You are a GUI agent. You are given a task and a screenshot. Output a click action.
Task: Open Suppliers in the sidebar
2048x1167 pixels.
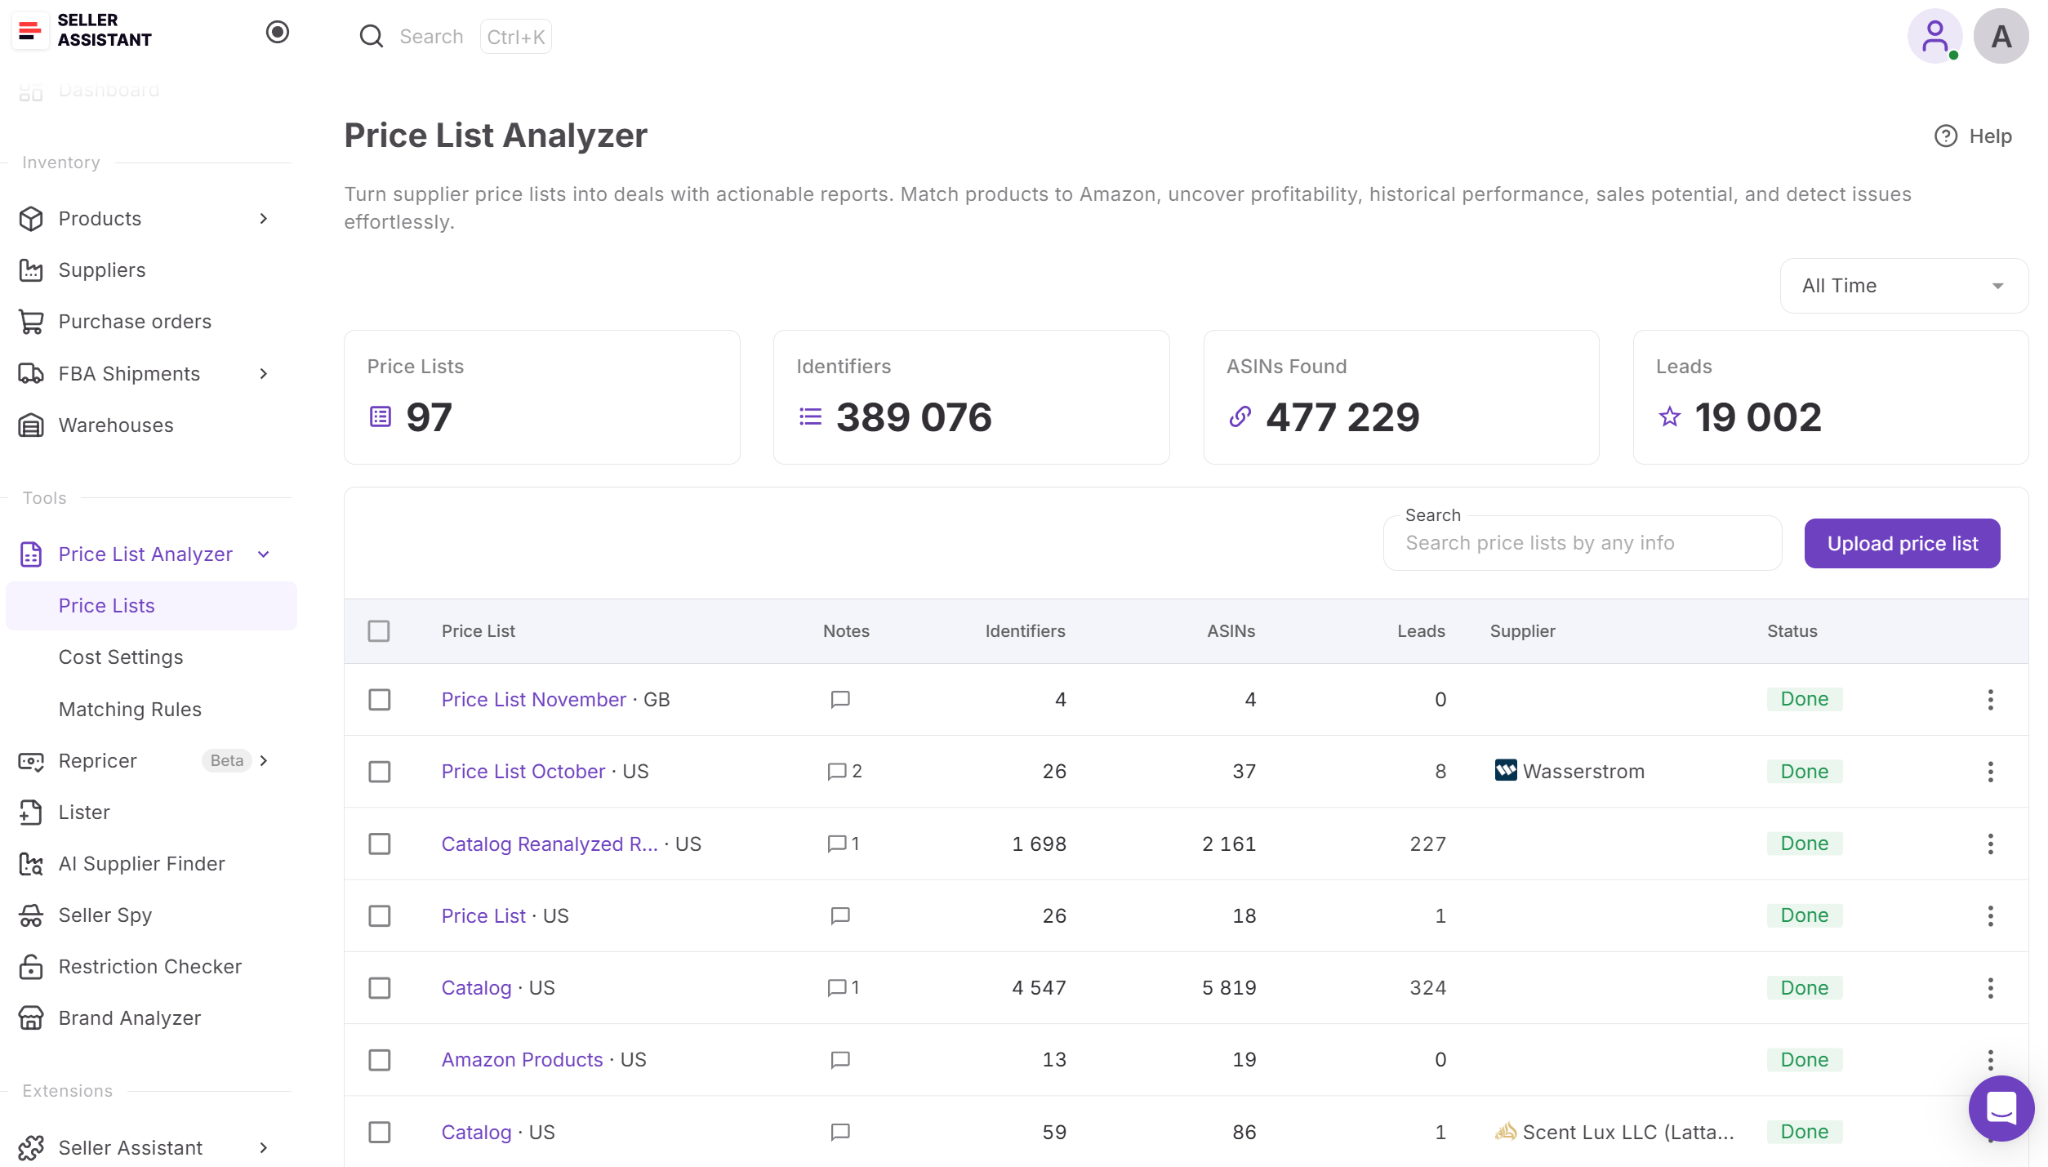102,270
